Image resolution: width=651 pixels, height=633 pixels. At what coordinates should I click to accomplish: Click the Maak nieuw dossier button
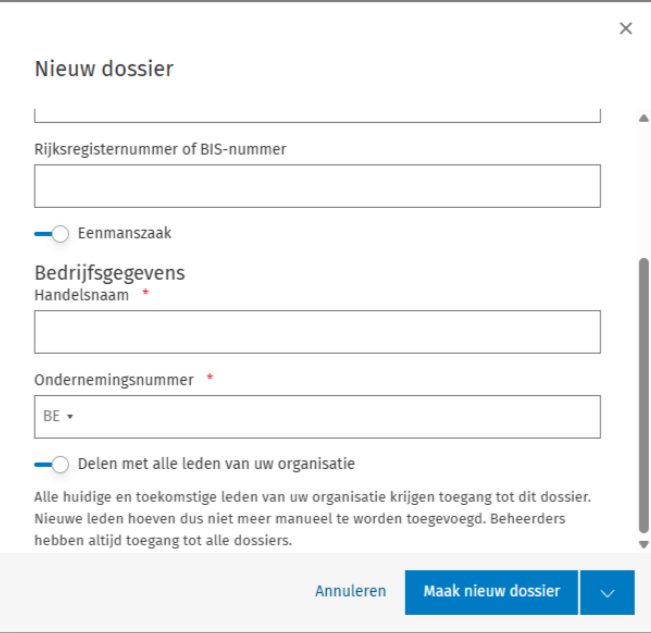[x=491, y=592]
